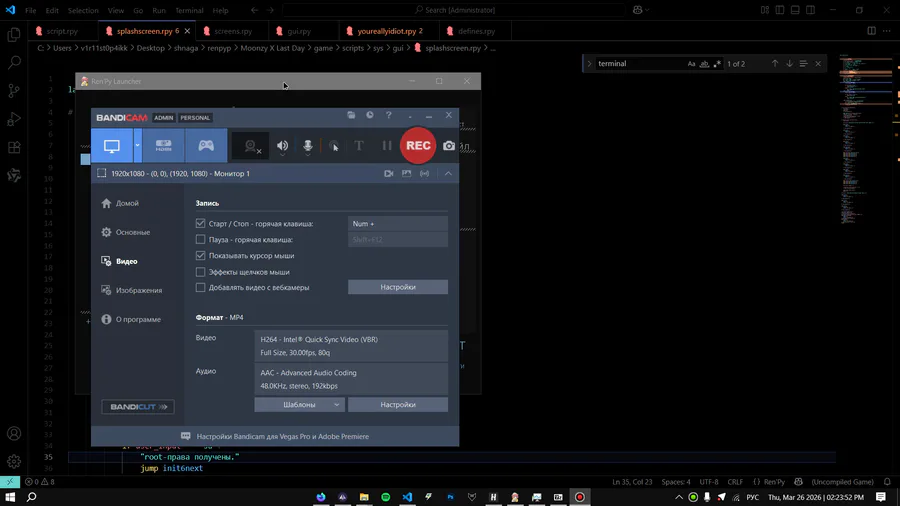The image size is (900, 506).
Task: Open the Домой section in Bandicam
Action: click(x=120, y=203)
